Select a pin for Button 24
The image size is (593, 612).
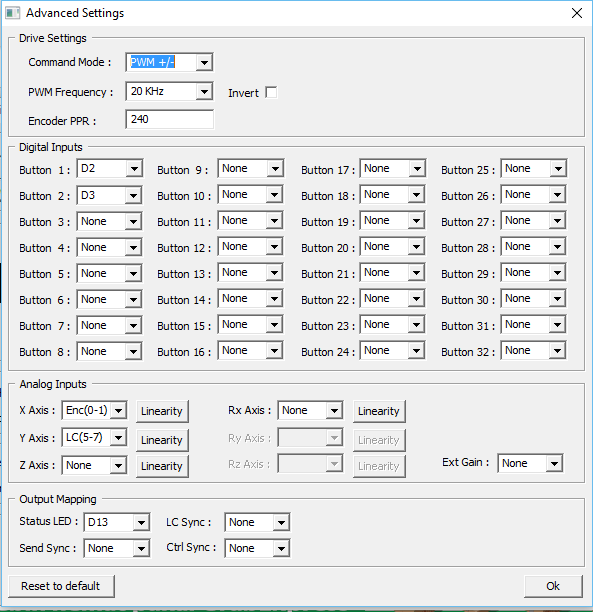(x=393, y=350)
